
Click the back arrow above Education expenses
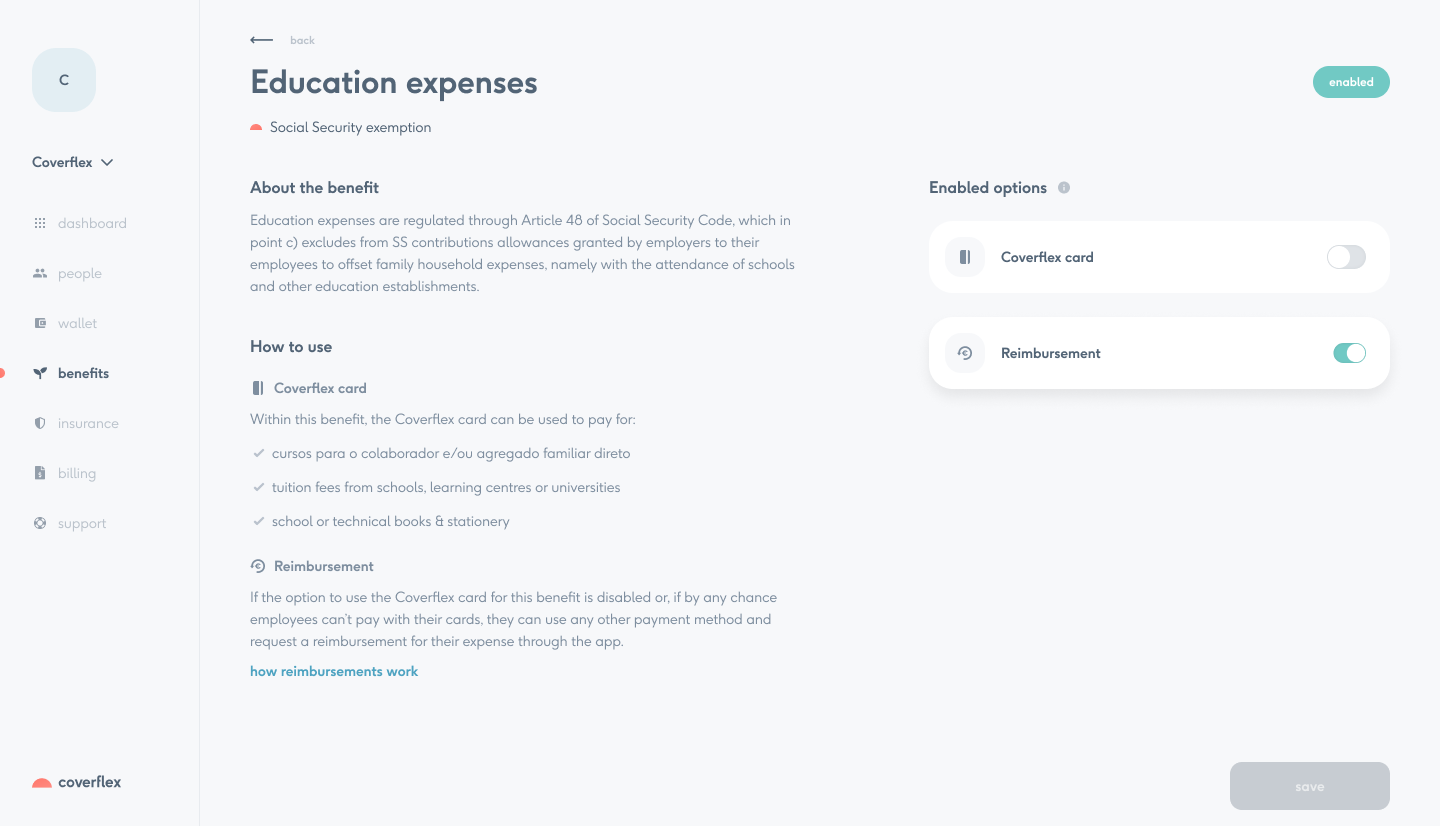click(x=261, y=40)
